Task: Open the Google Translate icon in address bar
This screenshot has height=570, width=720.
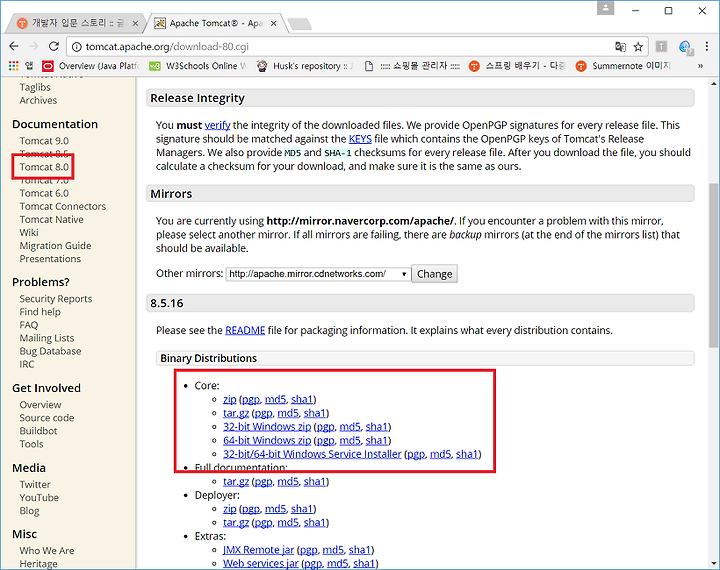Action: coord(620,46)
